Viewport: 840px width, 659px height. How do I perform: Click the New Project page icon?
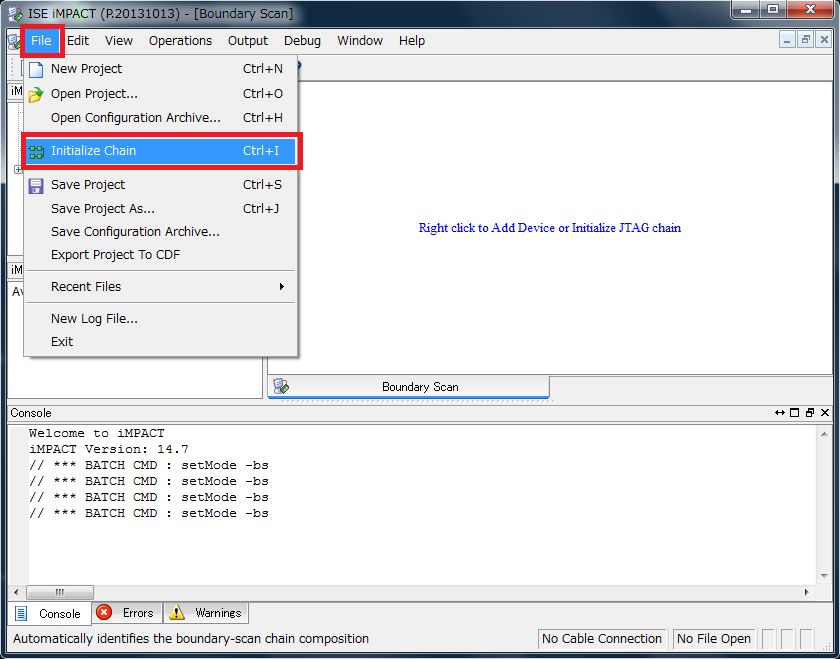coord(36,69)
